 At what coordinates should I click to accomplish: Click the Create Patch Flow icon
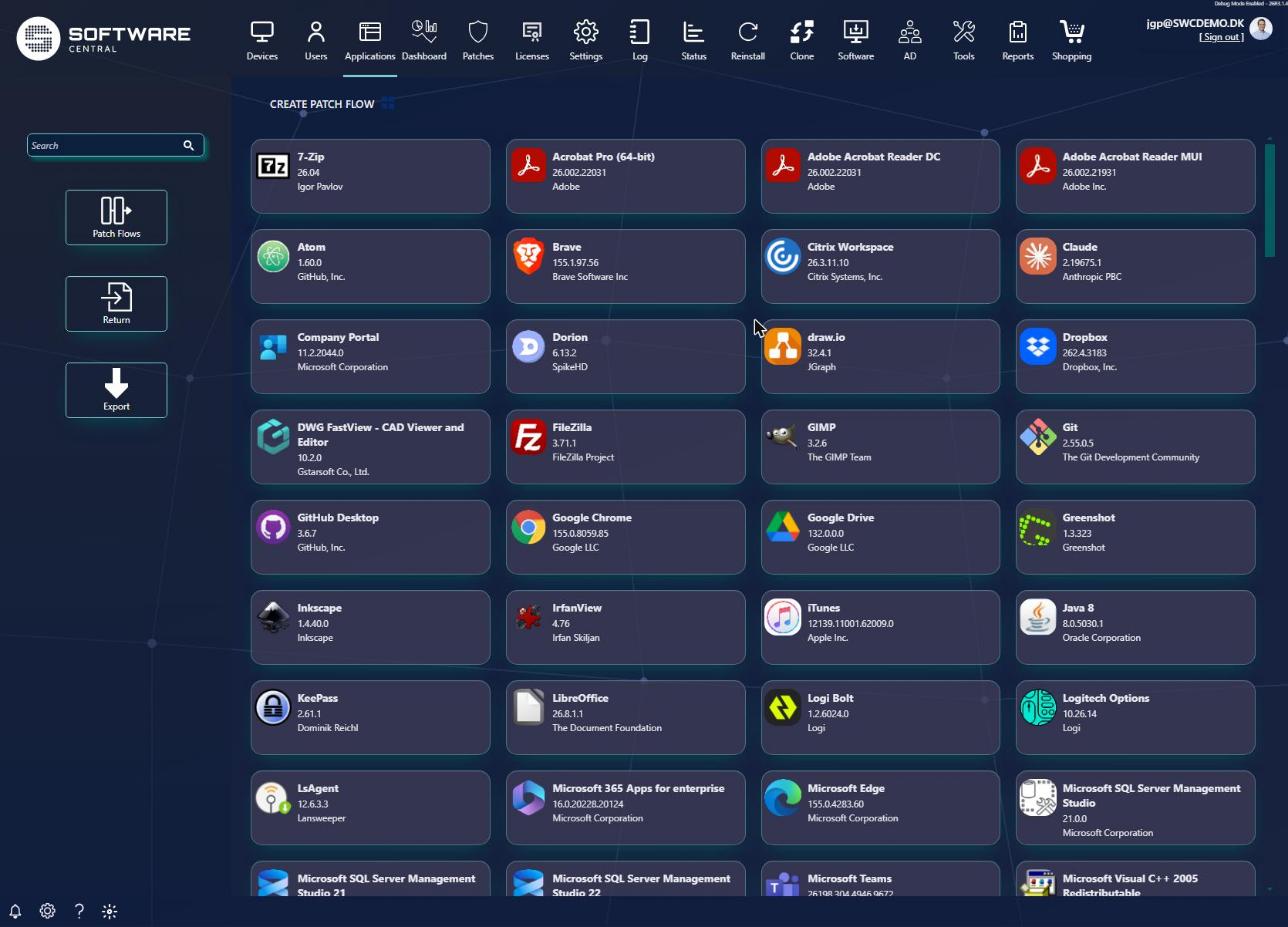click(388, 104)
